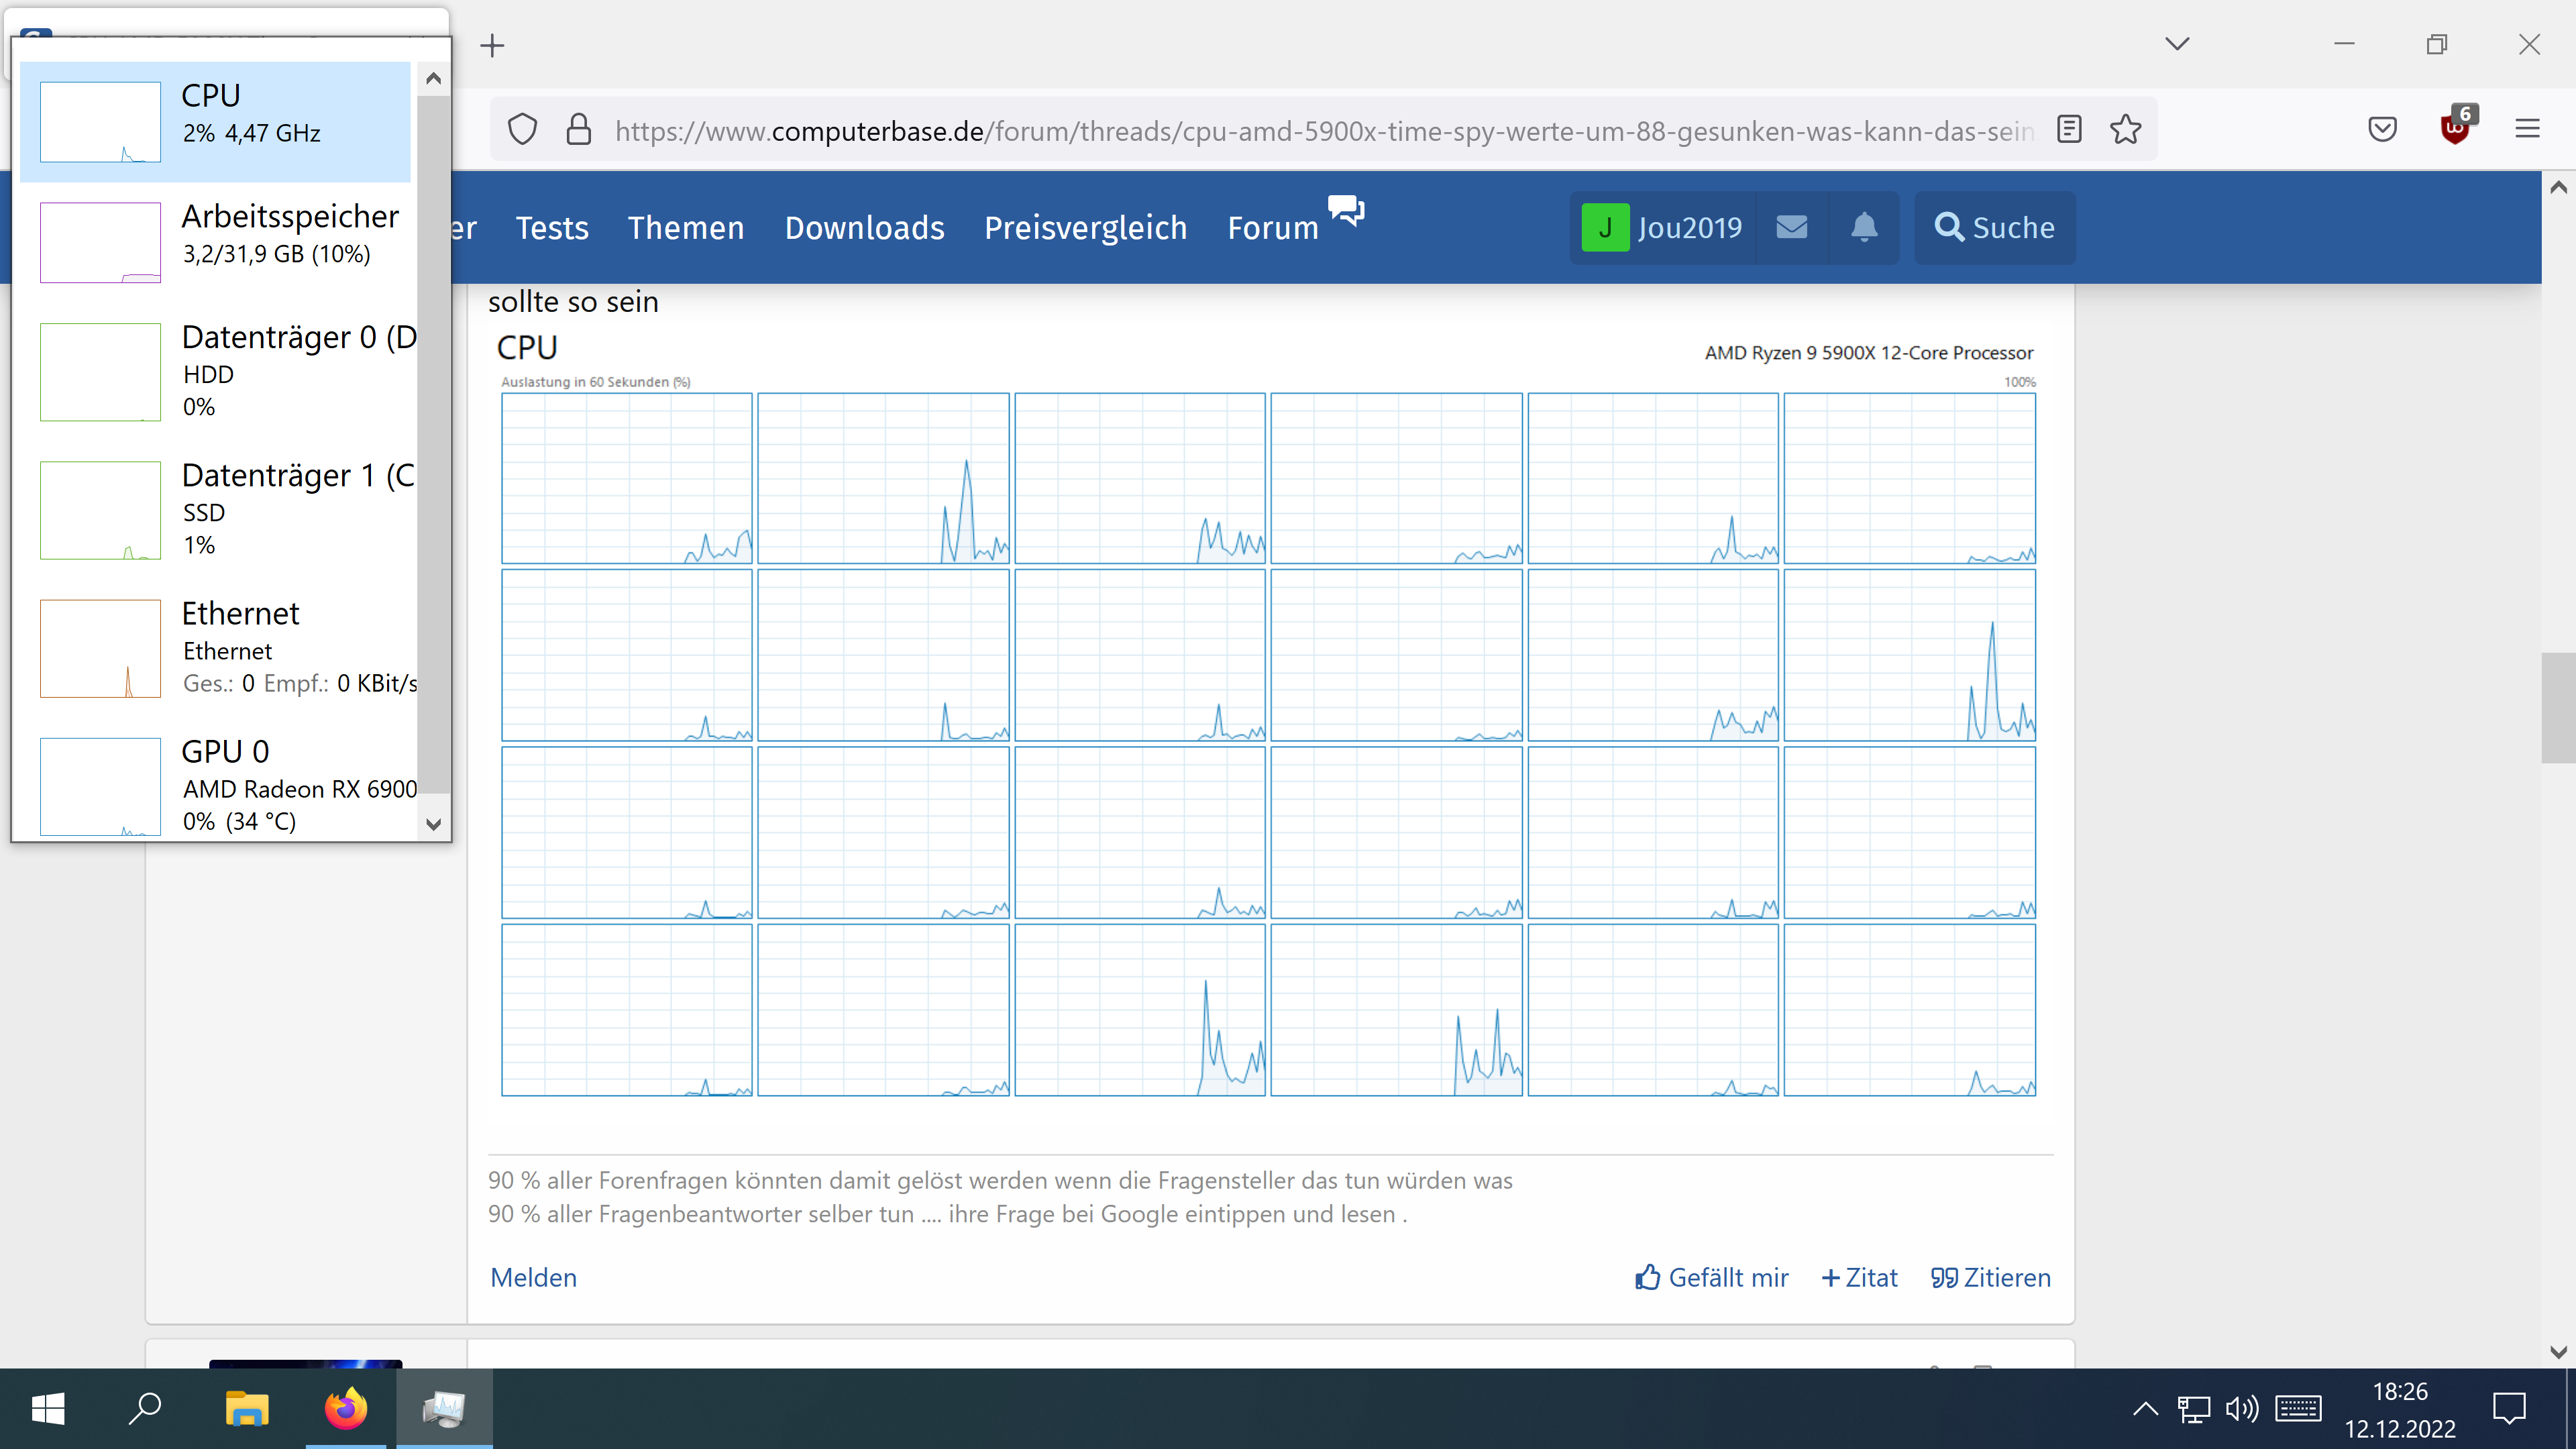
Task: Go to the Preisvergleich menu item
Action: pyautogui.click(x=1085, y=228)
